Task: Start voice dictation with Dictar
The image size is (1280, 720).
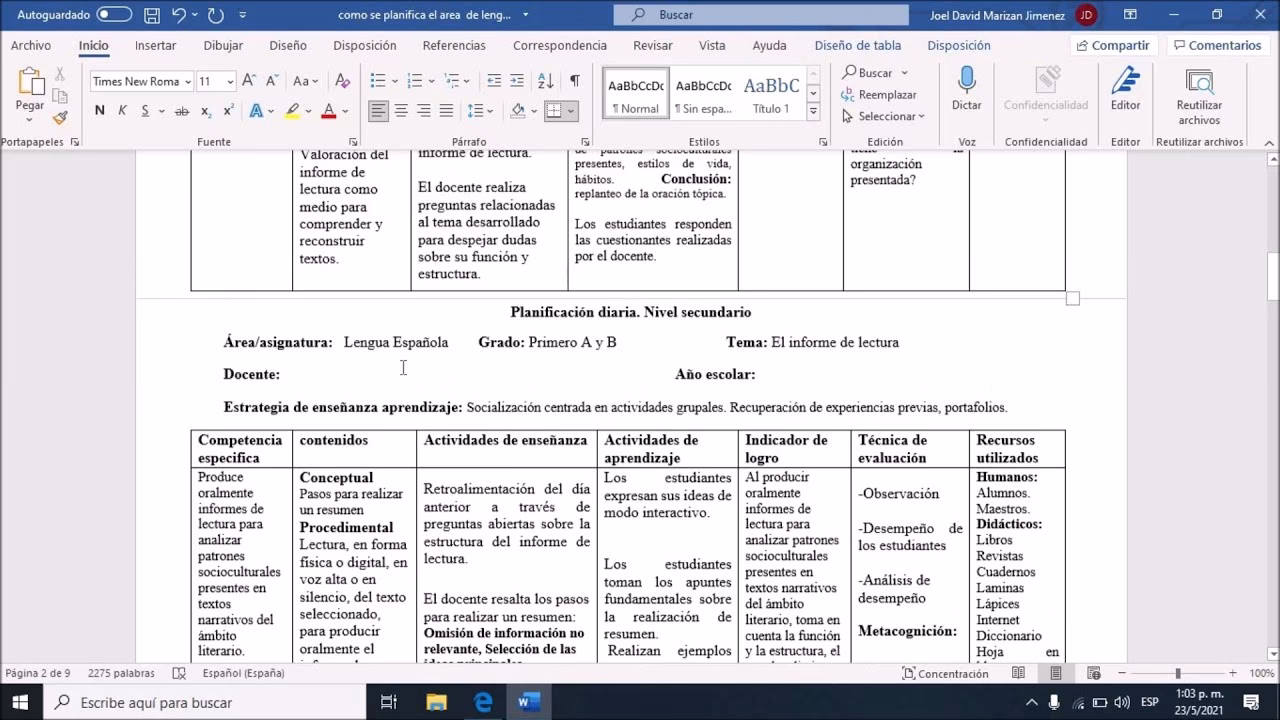Action: 965,90
